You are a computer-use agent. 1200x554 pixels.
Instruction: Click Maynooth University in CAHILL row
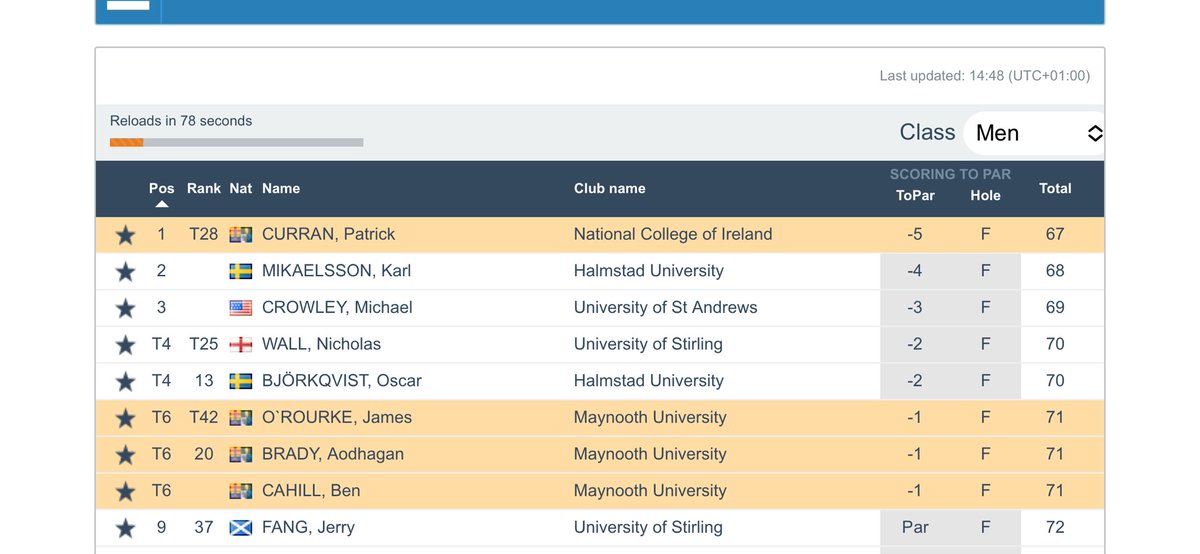click(650, 491)
